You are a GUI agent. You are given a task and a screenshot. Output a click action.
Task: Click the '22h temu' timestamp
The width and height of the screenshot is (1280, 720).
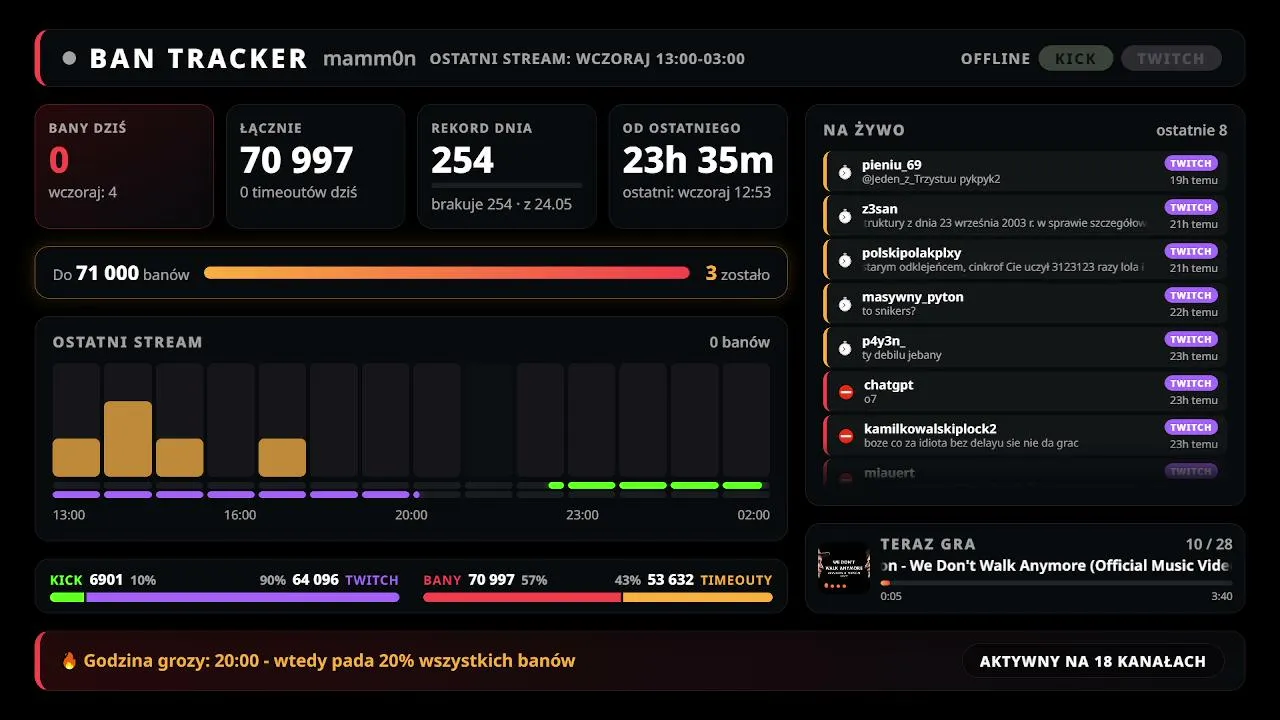[1194, 313]
